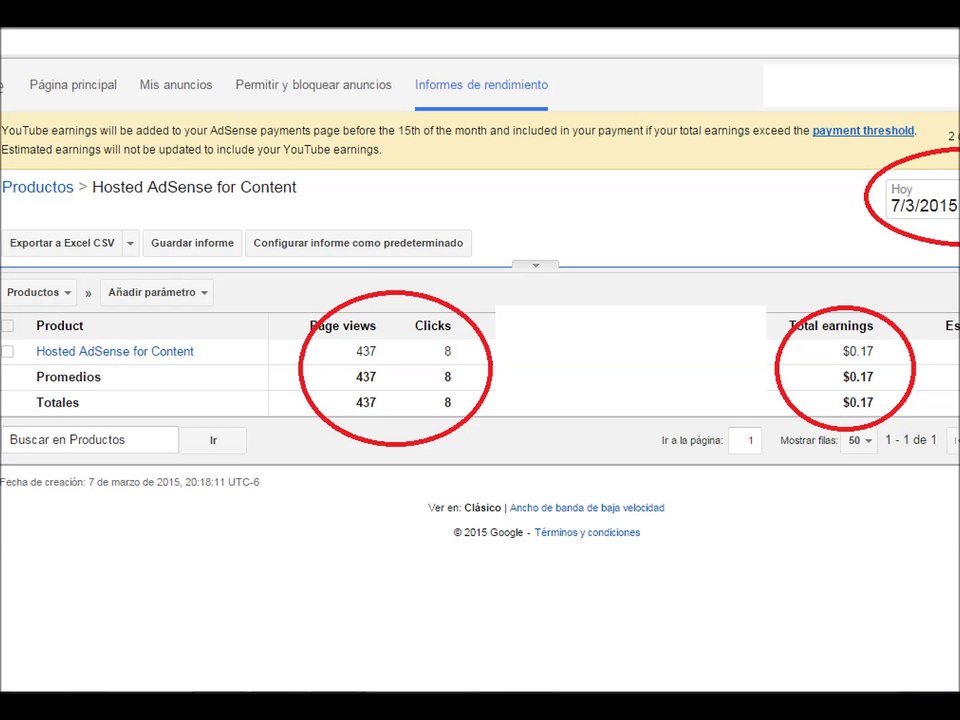This screenshot has height=720, width=960.
Task: Click Configurar informe como predeterminado
Action: click(x=358, y=243)
